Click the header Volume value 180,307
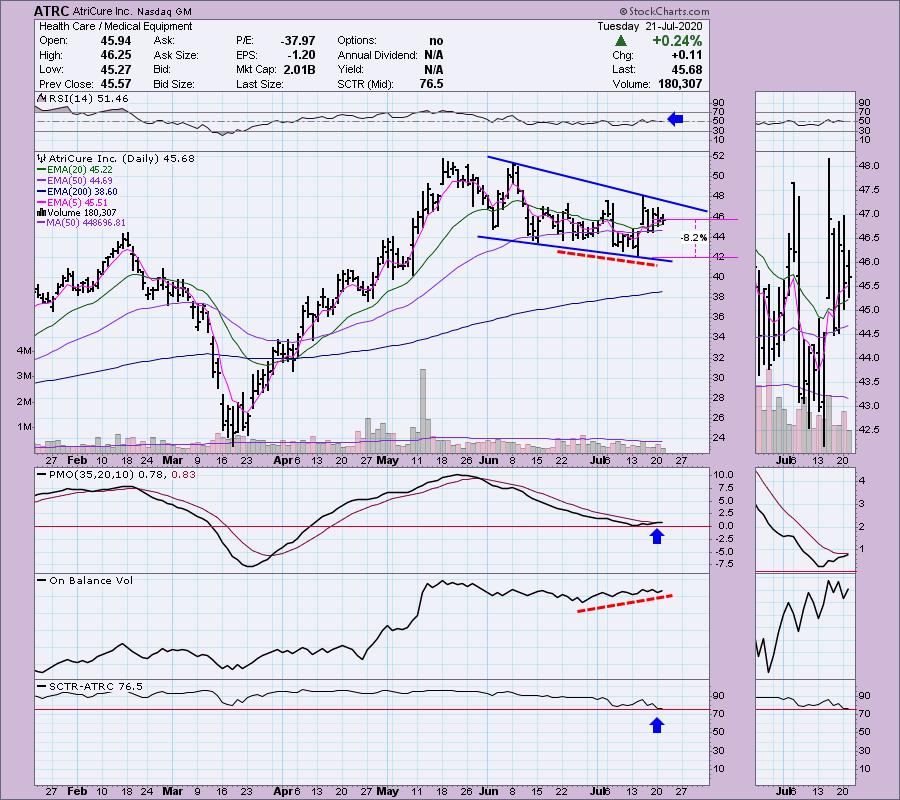The image size is (900, 800). (678, 84)
